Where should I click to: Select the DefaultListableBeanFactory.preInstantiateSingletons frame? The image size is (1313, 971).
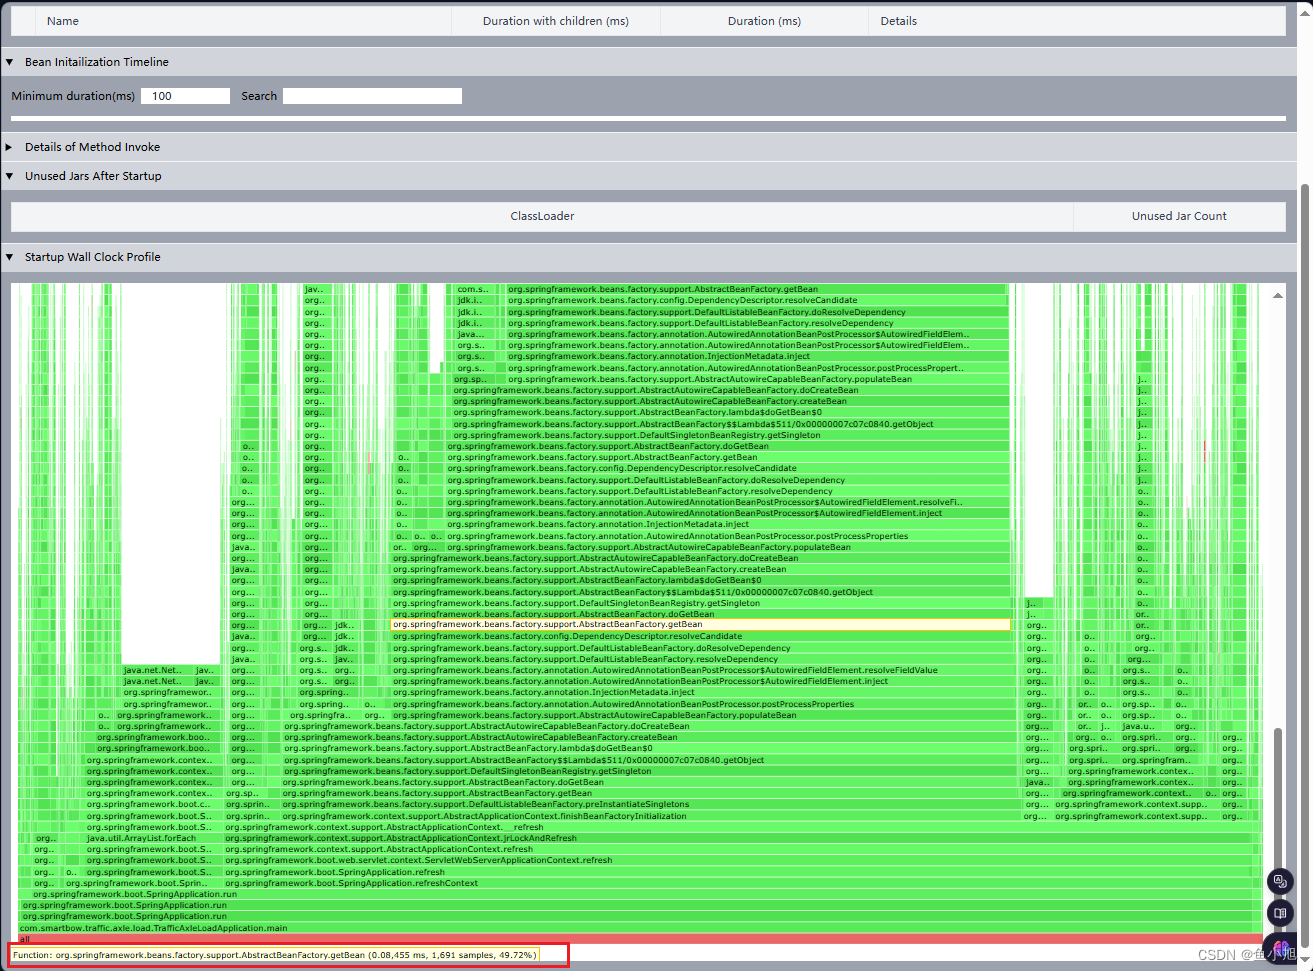(652, 805)
